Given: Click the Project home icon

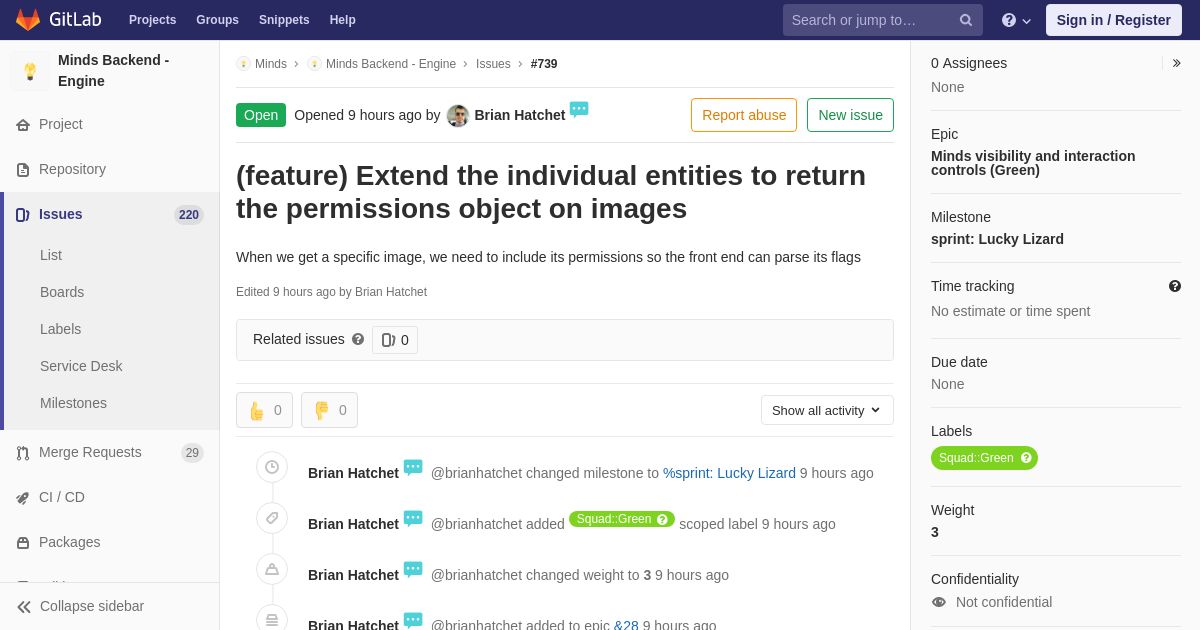Looking at the screenshot, I should [x=23, y=125].
